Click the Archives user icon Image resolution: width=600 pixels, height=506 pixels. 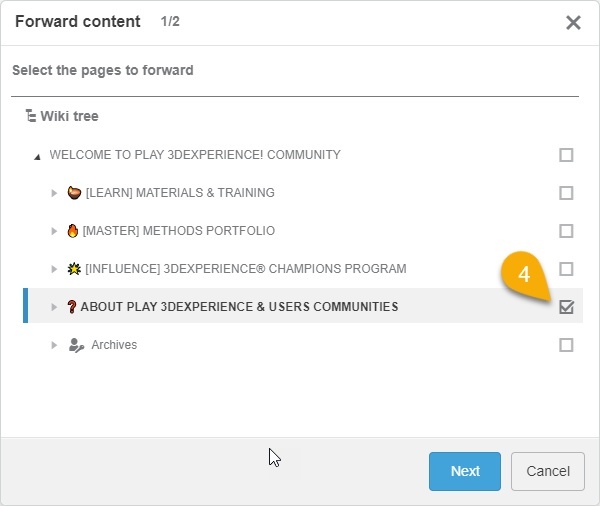tap(76, 345)
